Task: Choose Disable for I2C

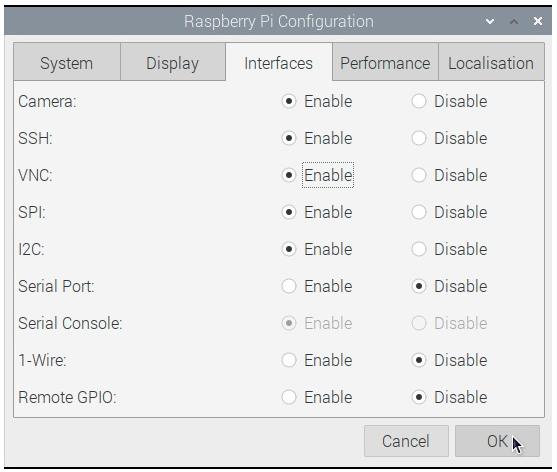Action: click(419, 249)
